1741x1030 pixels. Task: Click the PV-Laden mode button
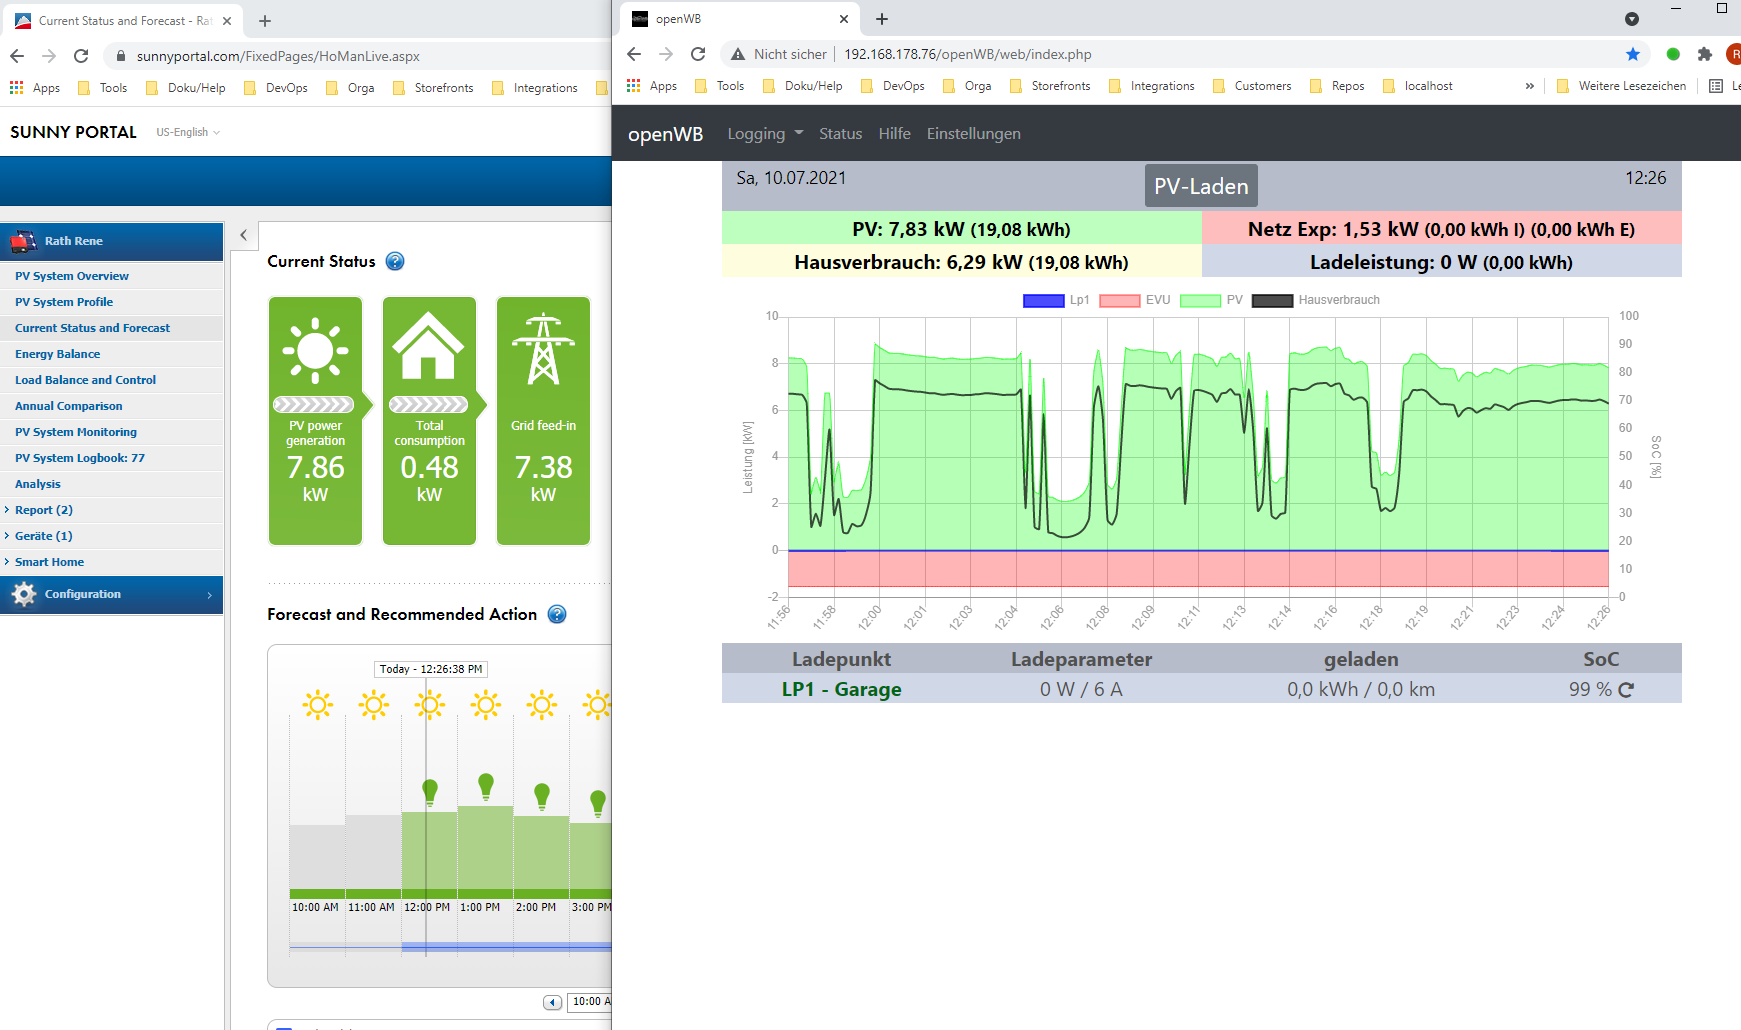tap(1201, 186)
